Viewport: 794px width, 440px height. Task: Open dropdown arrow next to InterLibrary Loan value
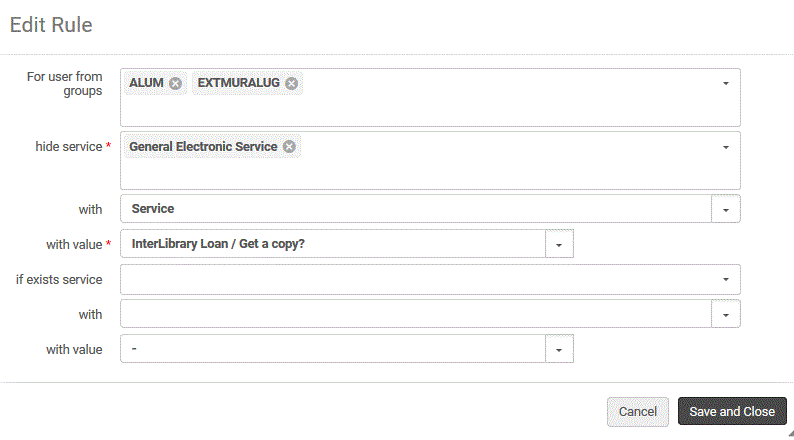tap(559, 244)
